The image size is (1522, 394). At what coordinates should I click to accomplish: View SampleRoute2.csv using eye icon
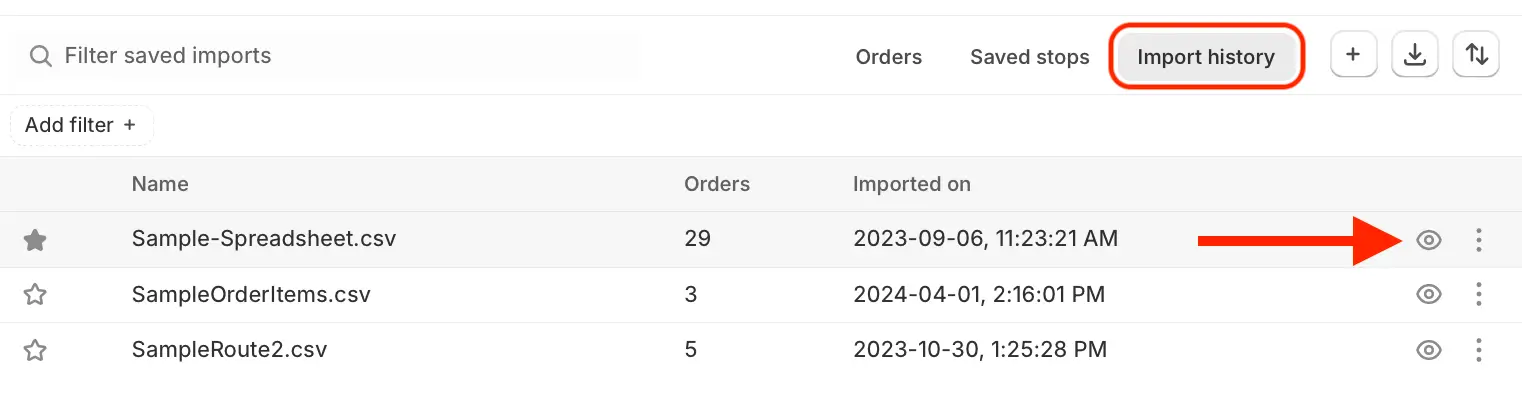point(1429,350)
